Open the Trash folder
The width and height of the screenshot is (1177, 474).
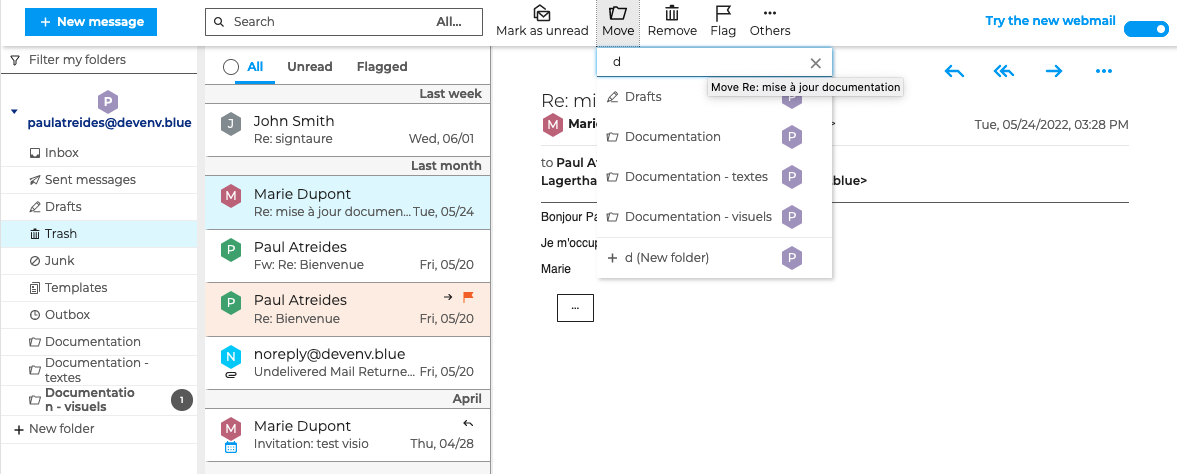[x=99, y=234]
